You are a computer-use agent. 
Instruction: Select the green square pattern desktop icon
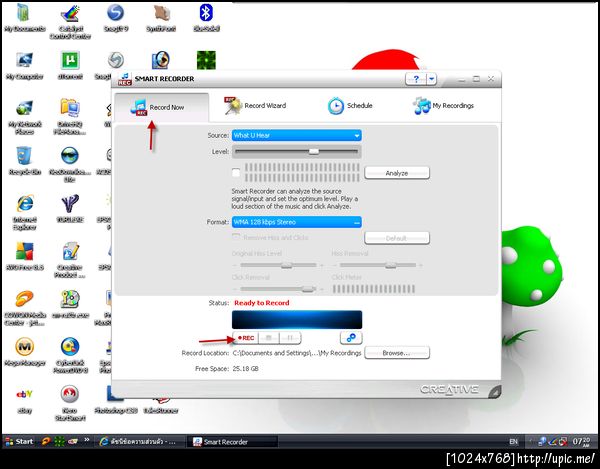coord(206,60)
